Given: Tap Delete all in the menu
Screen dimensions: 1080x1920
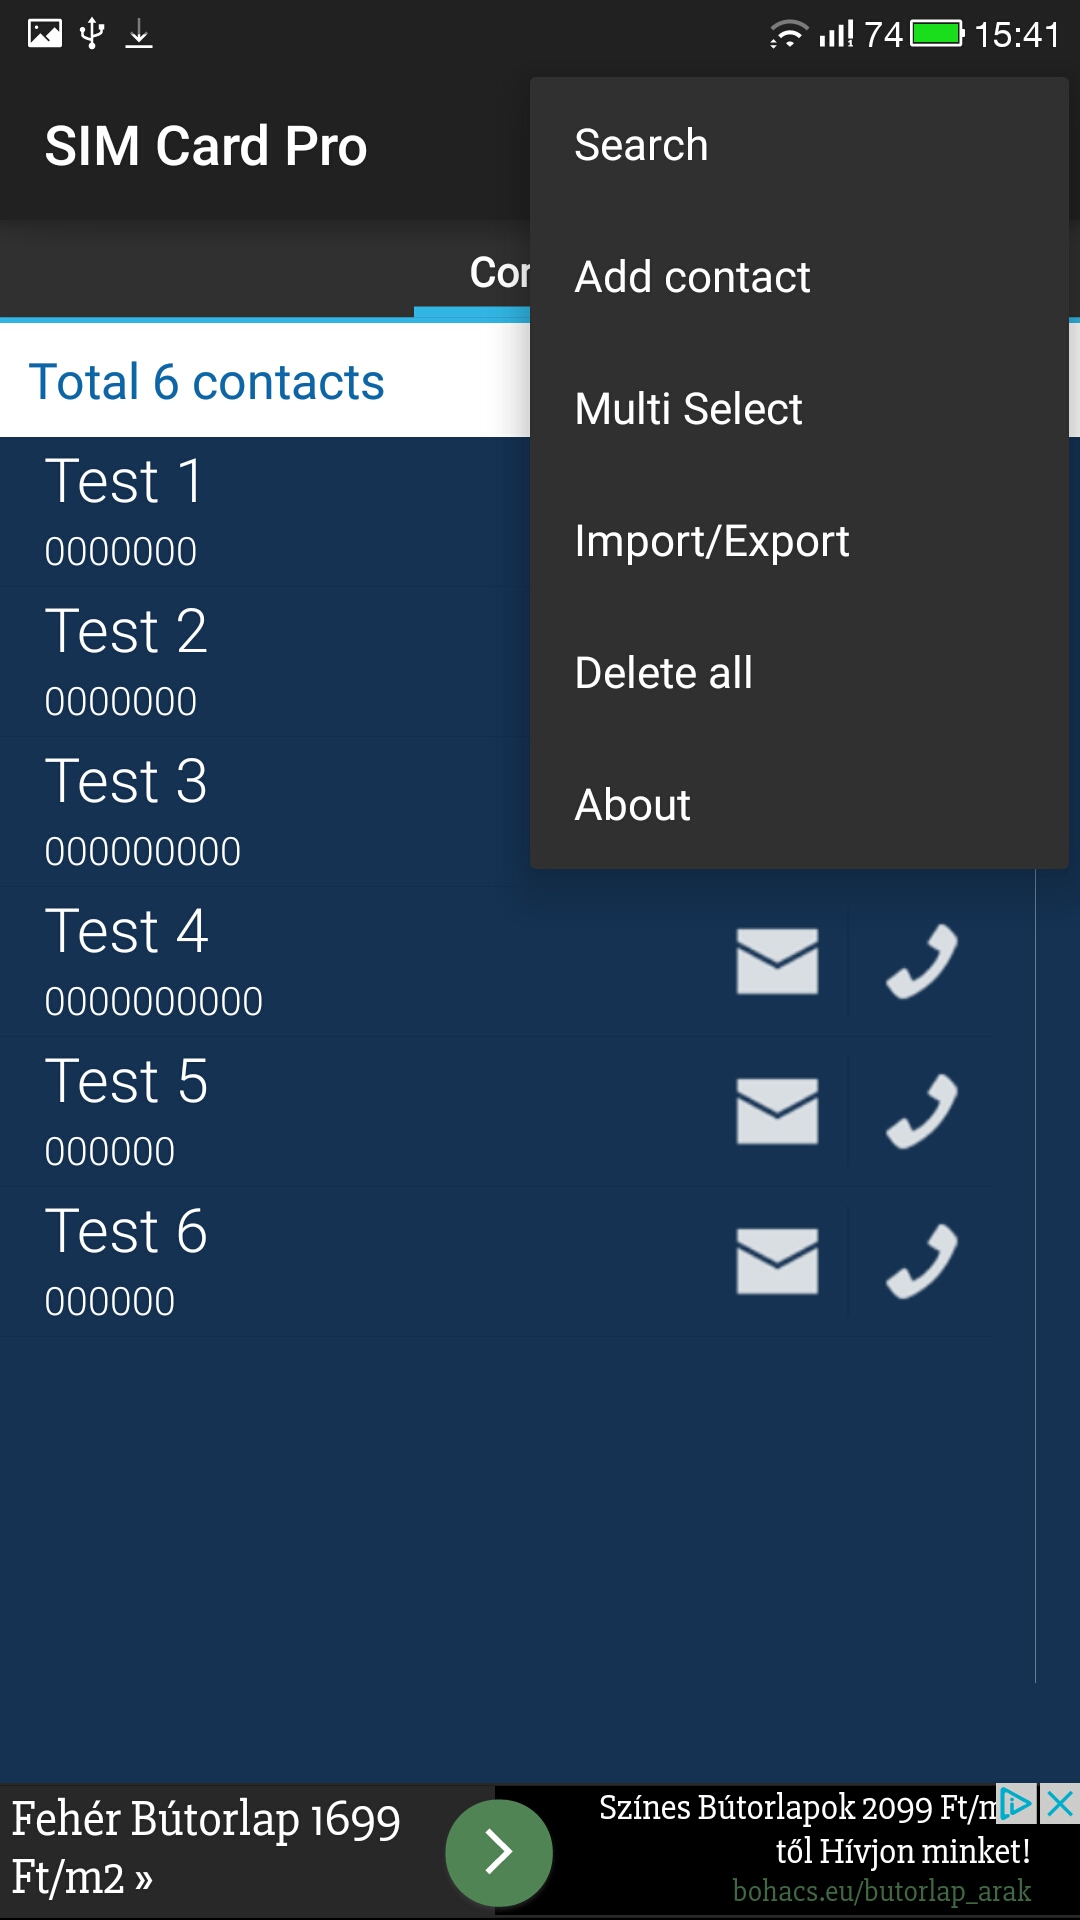Looking at the screenshot, I should coord(663,672).
